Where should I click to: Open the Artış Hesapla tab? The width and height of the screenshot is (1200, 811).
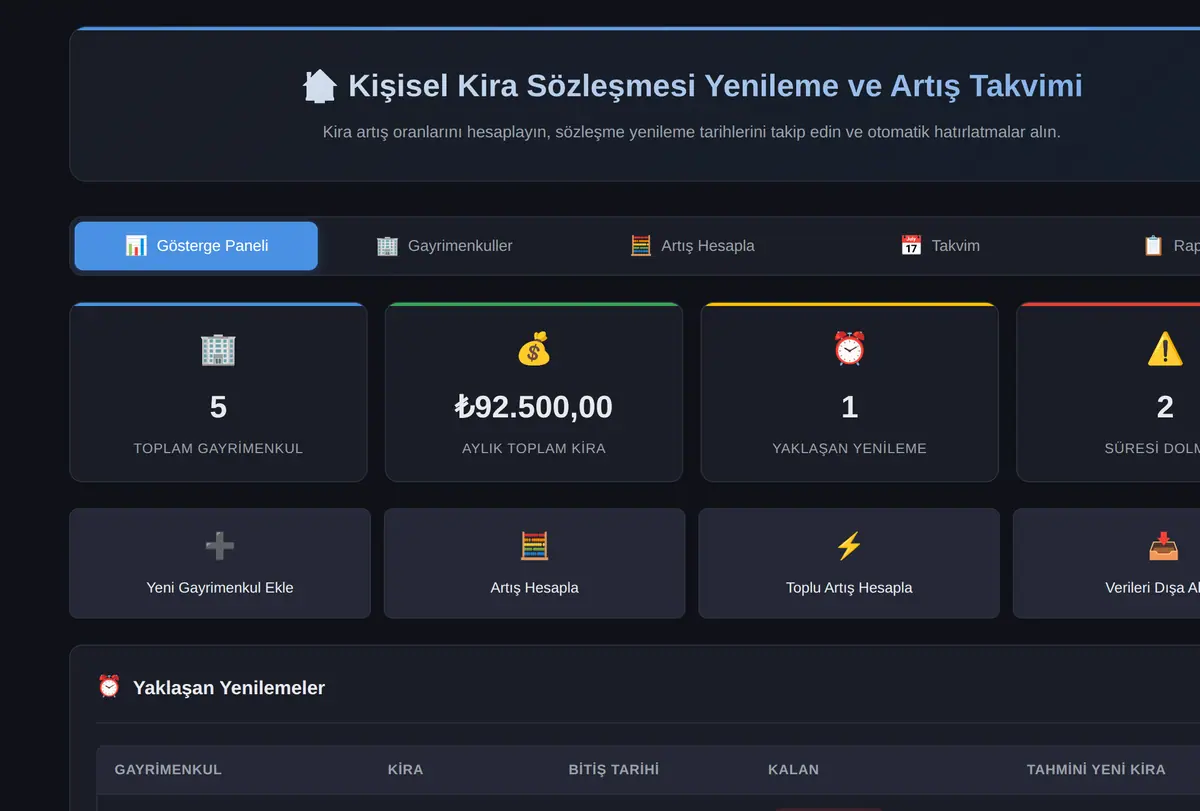[692, 246]
